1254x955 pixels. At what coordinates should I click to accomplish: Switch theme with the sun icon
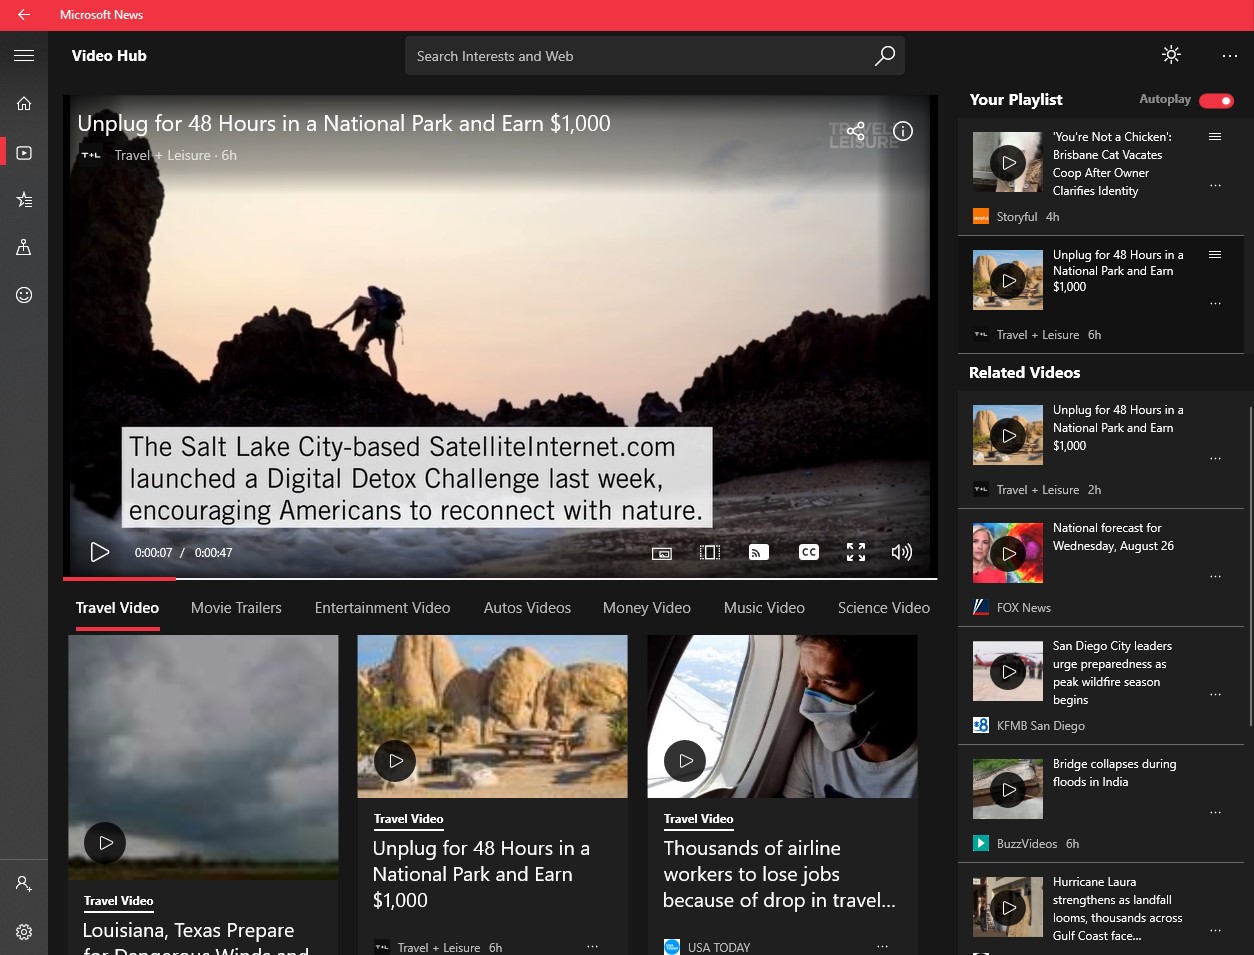1171,55
